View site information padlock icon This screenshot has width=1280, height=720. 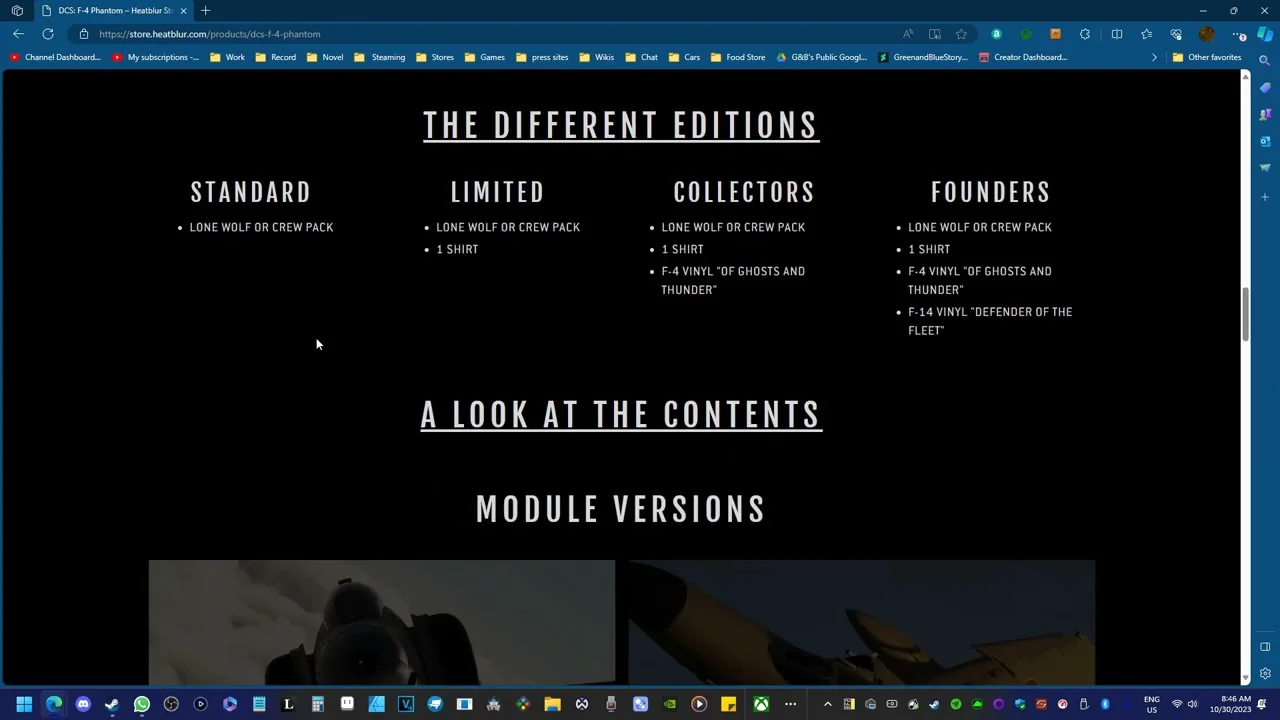(84, 34)
